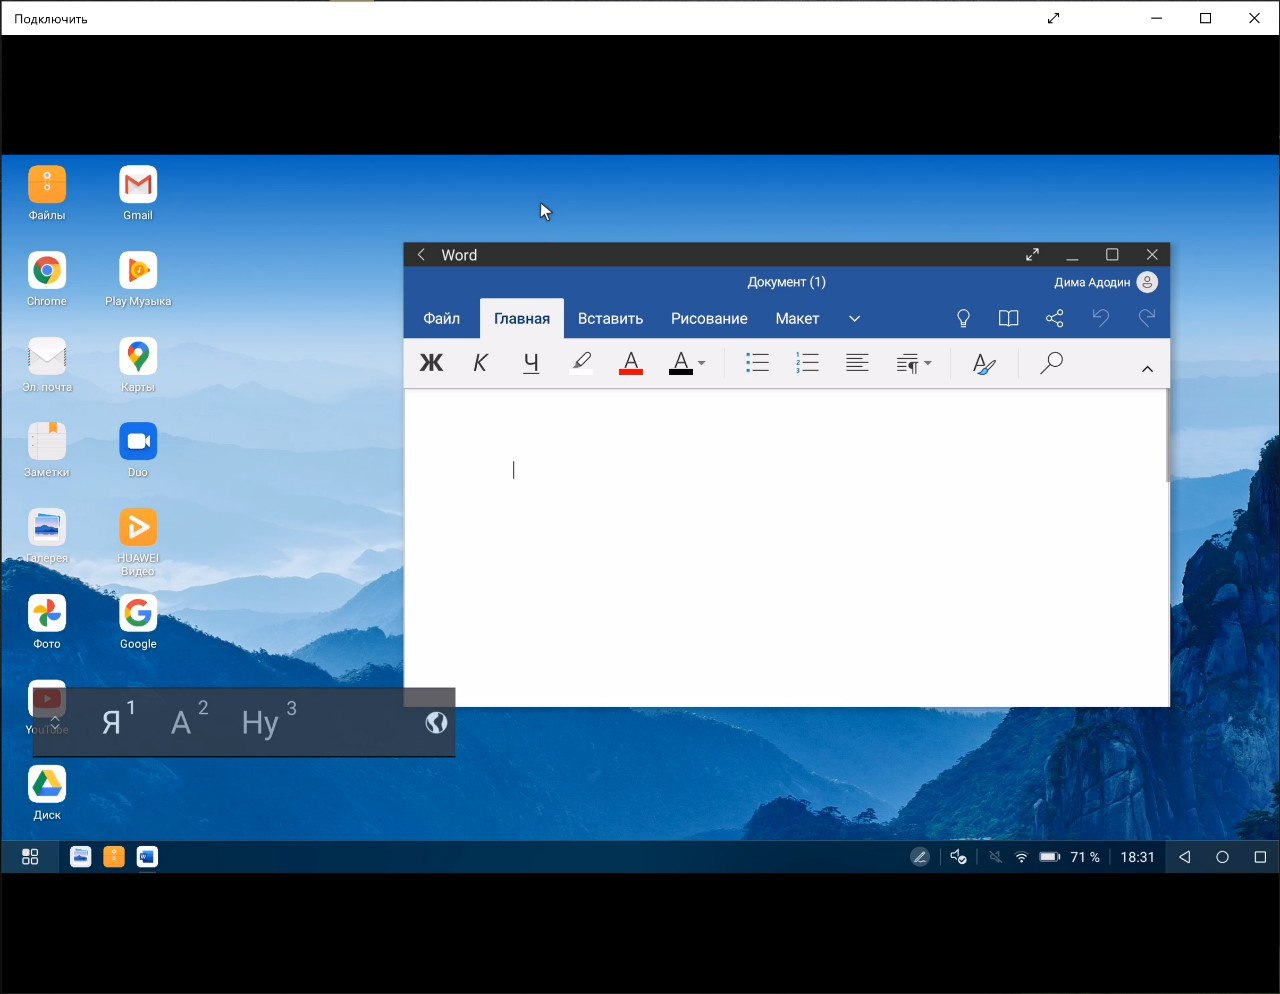Open the Макет tab
Image resolution: width=1280 pixels, height=994 pixels.
pos(797,318)
